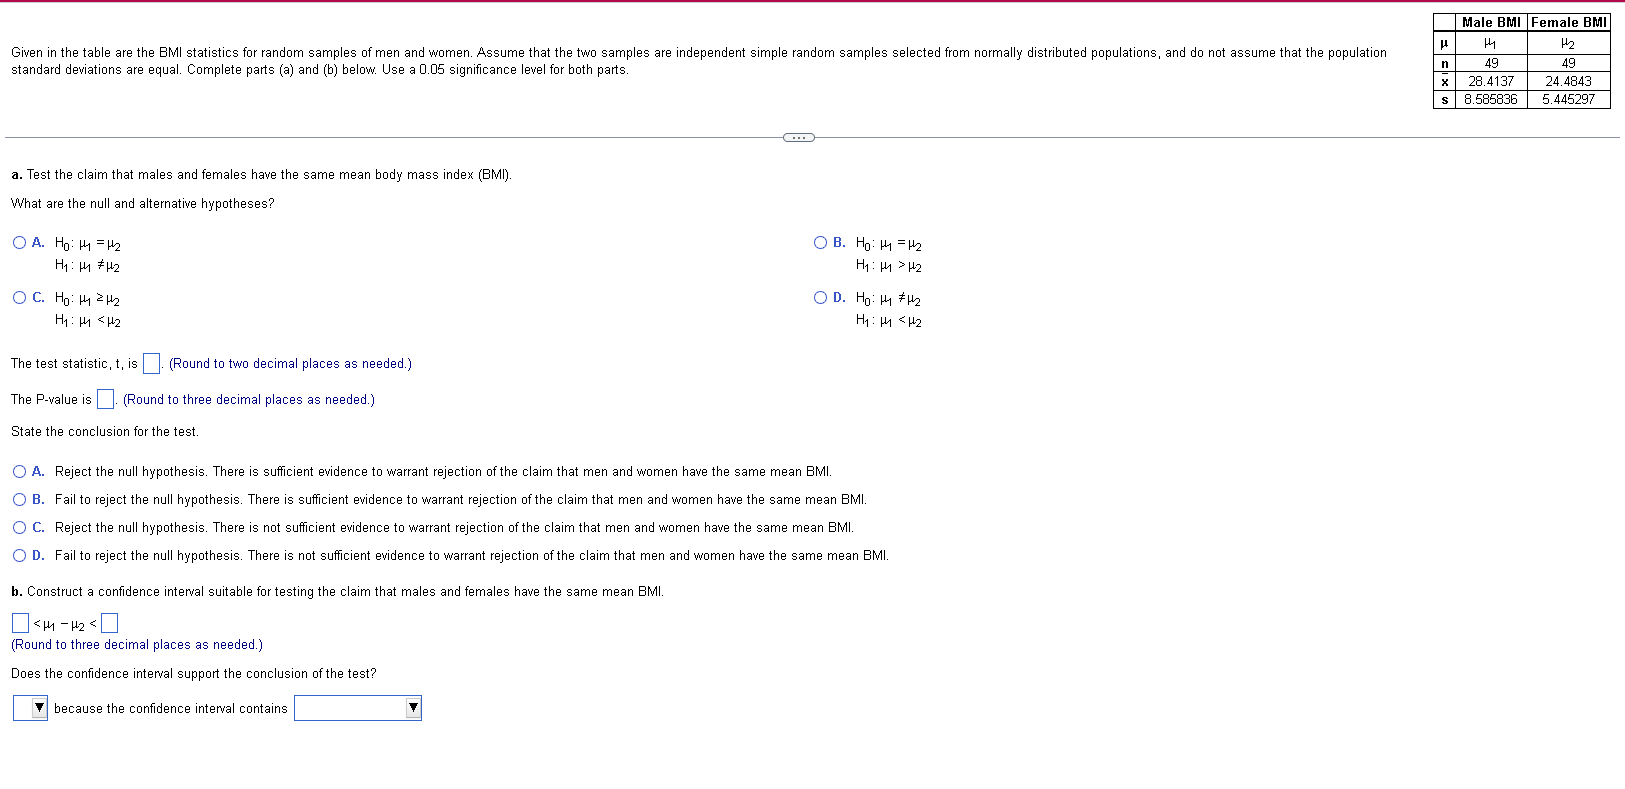Click the blue 'Round to two decimal places' text
1625x789 pixels.
[288, 363]
